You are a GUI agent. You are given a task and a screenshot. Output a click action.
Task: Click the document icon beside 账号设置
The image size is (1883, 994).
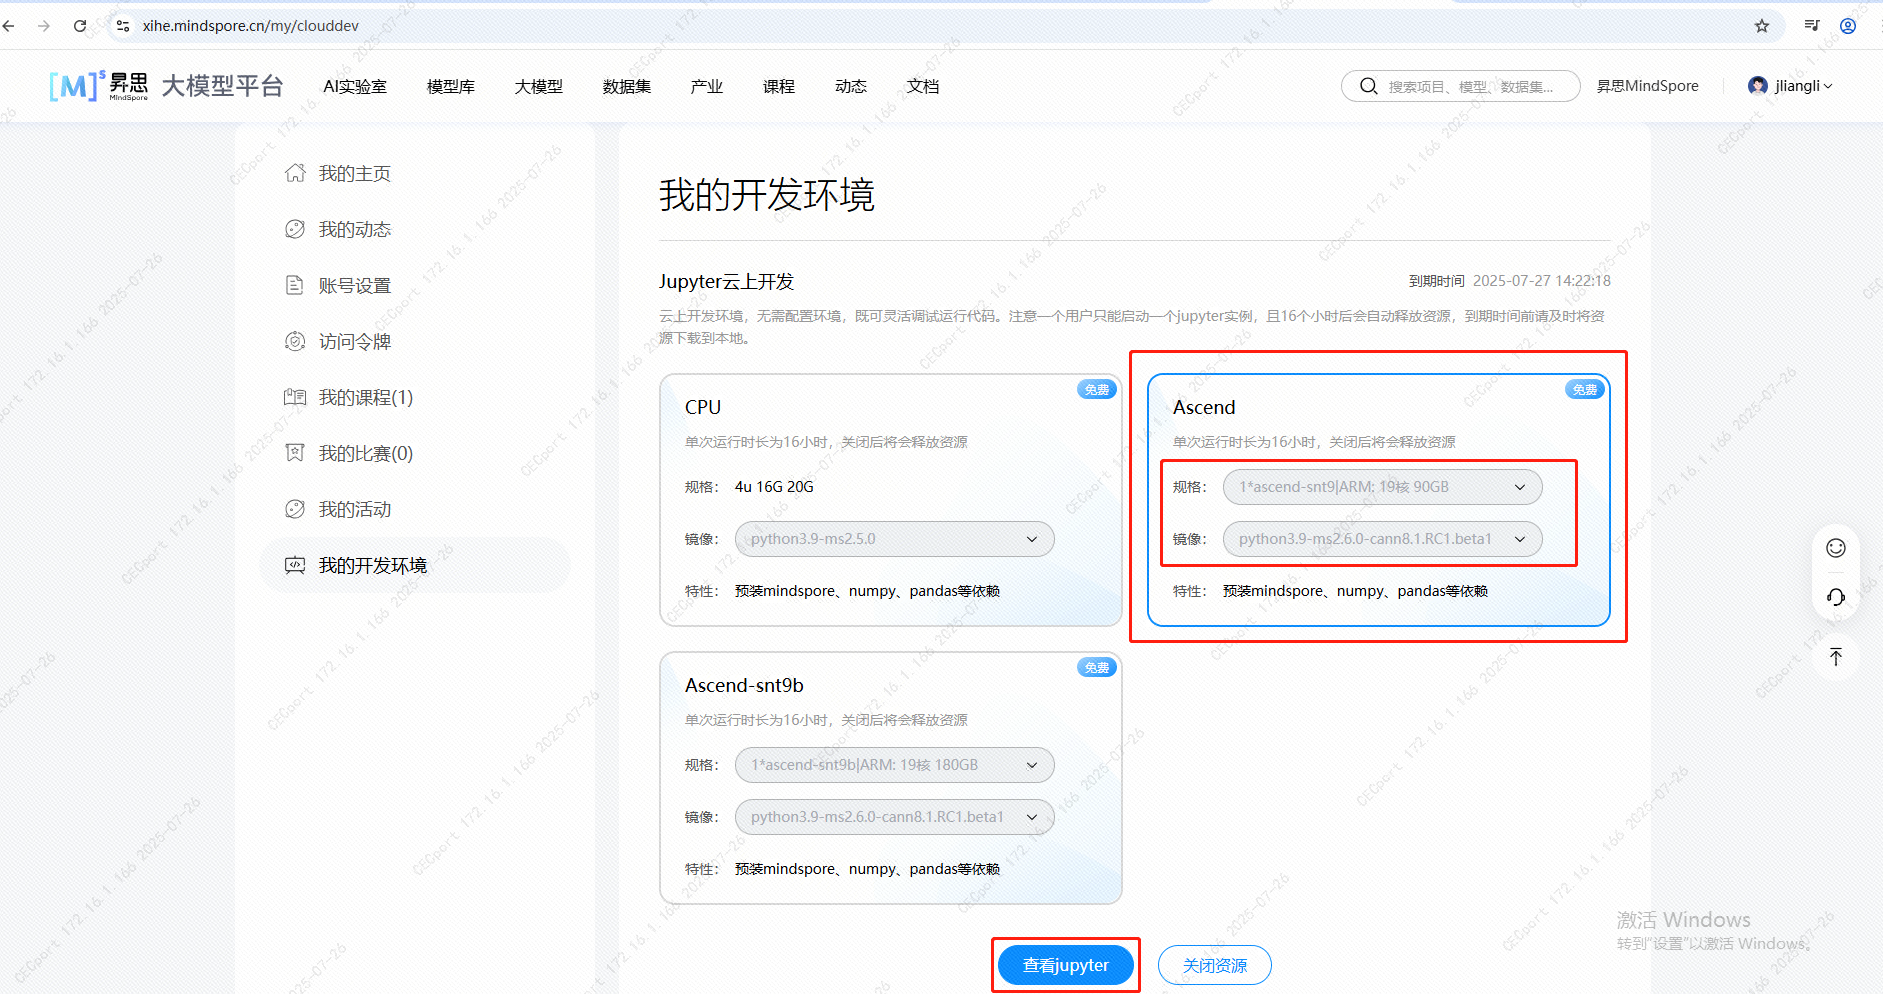[295, 285]
